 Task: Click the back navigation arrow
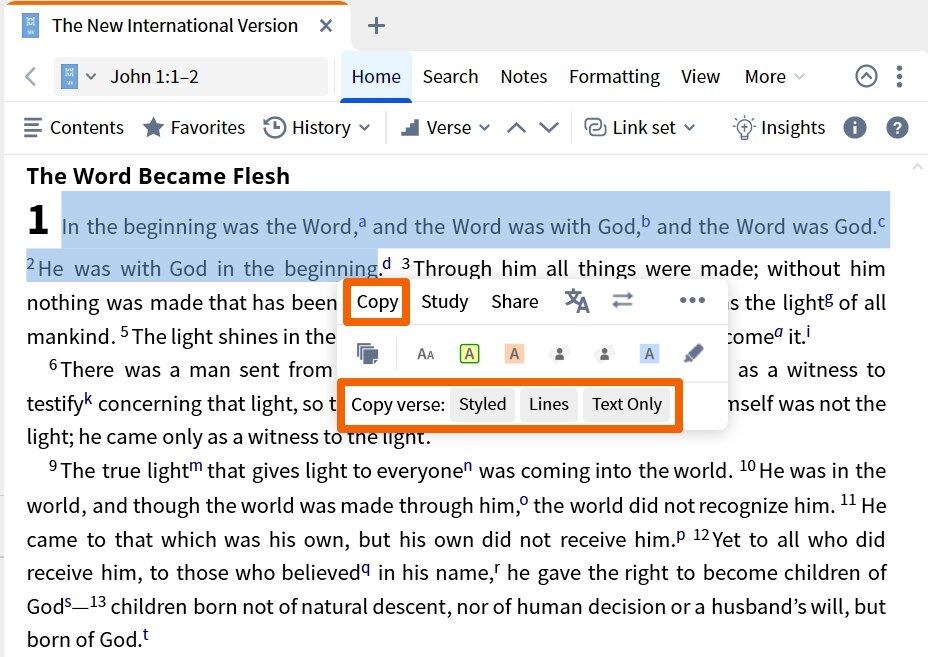click(x=31, y=76)
